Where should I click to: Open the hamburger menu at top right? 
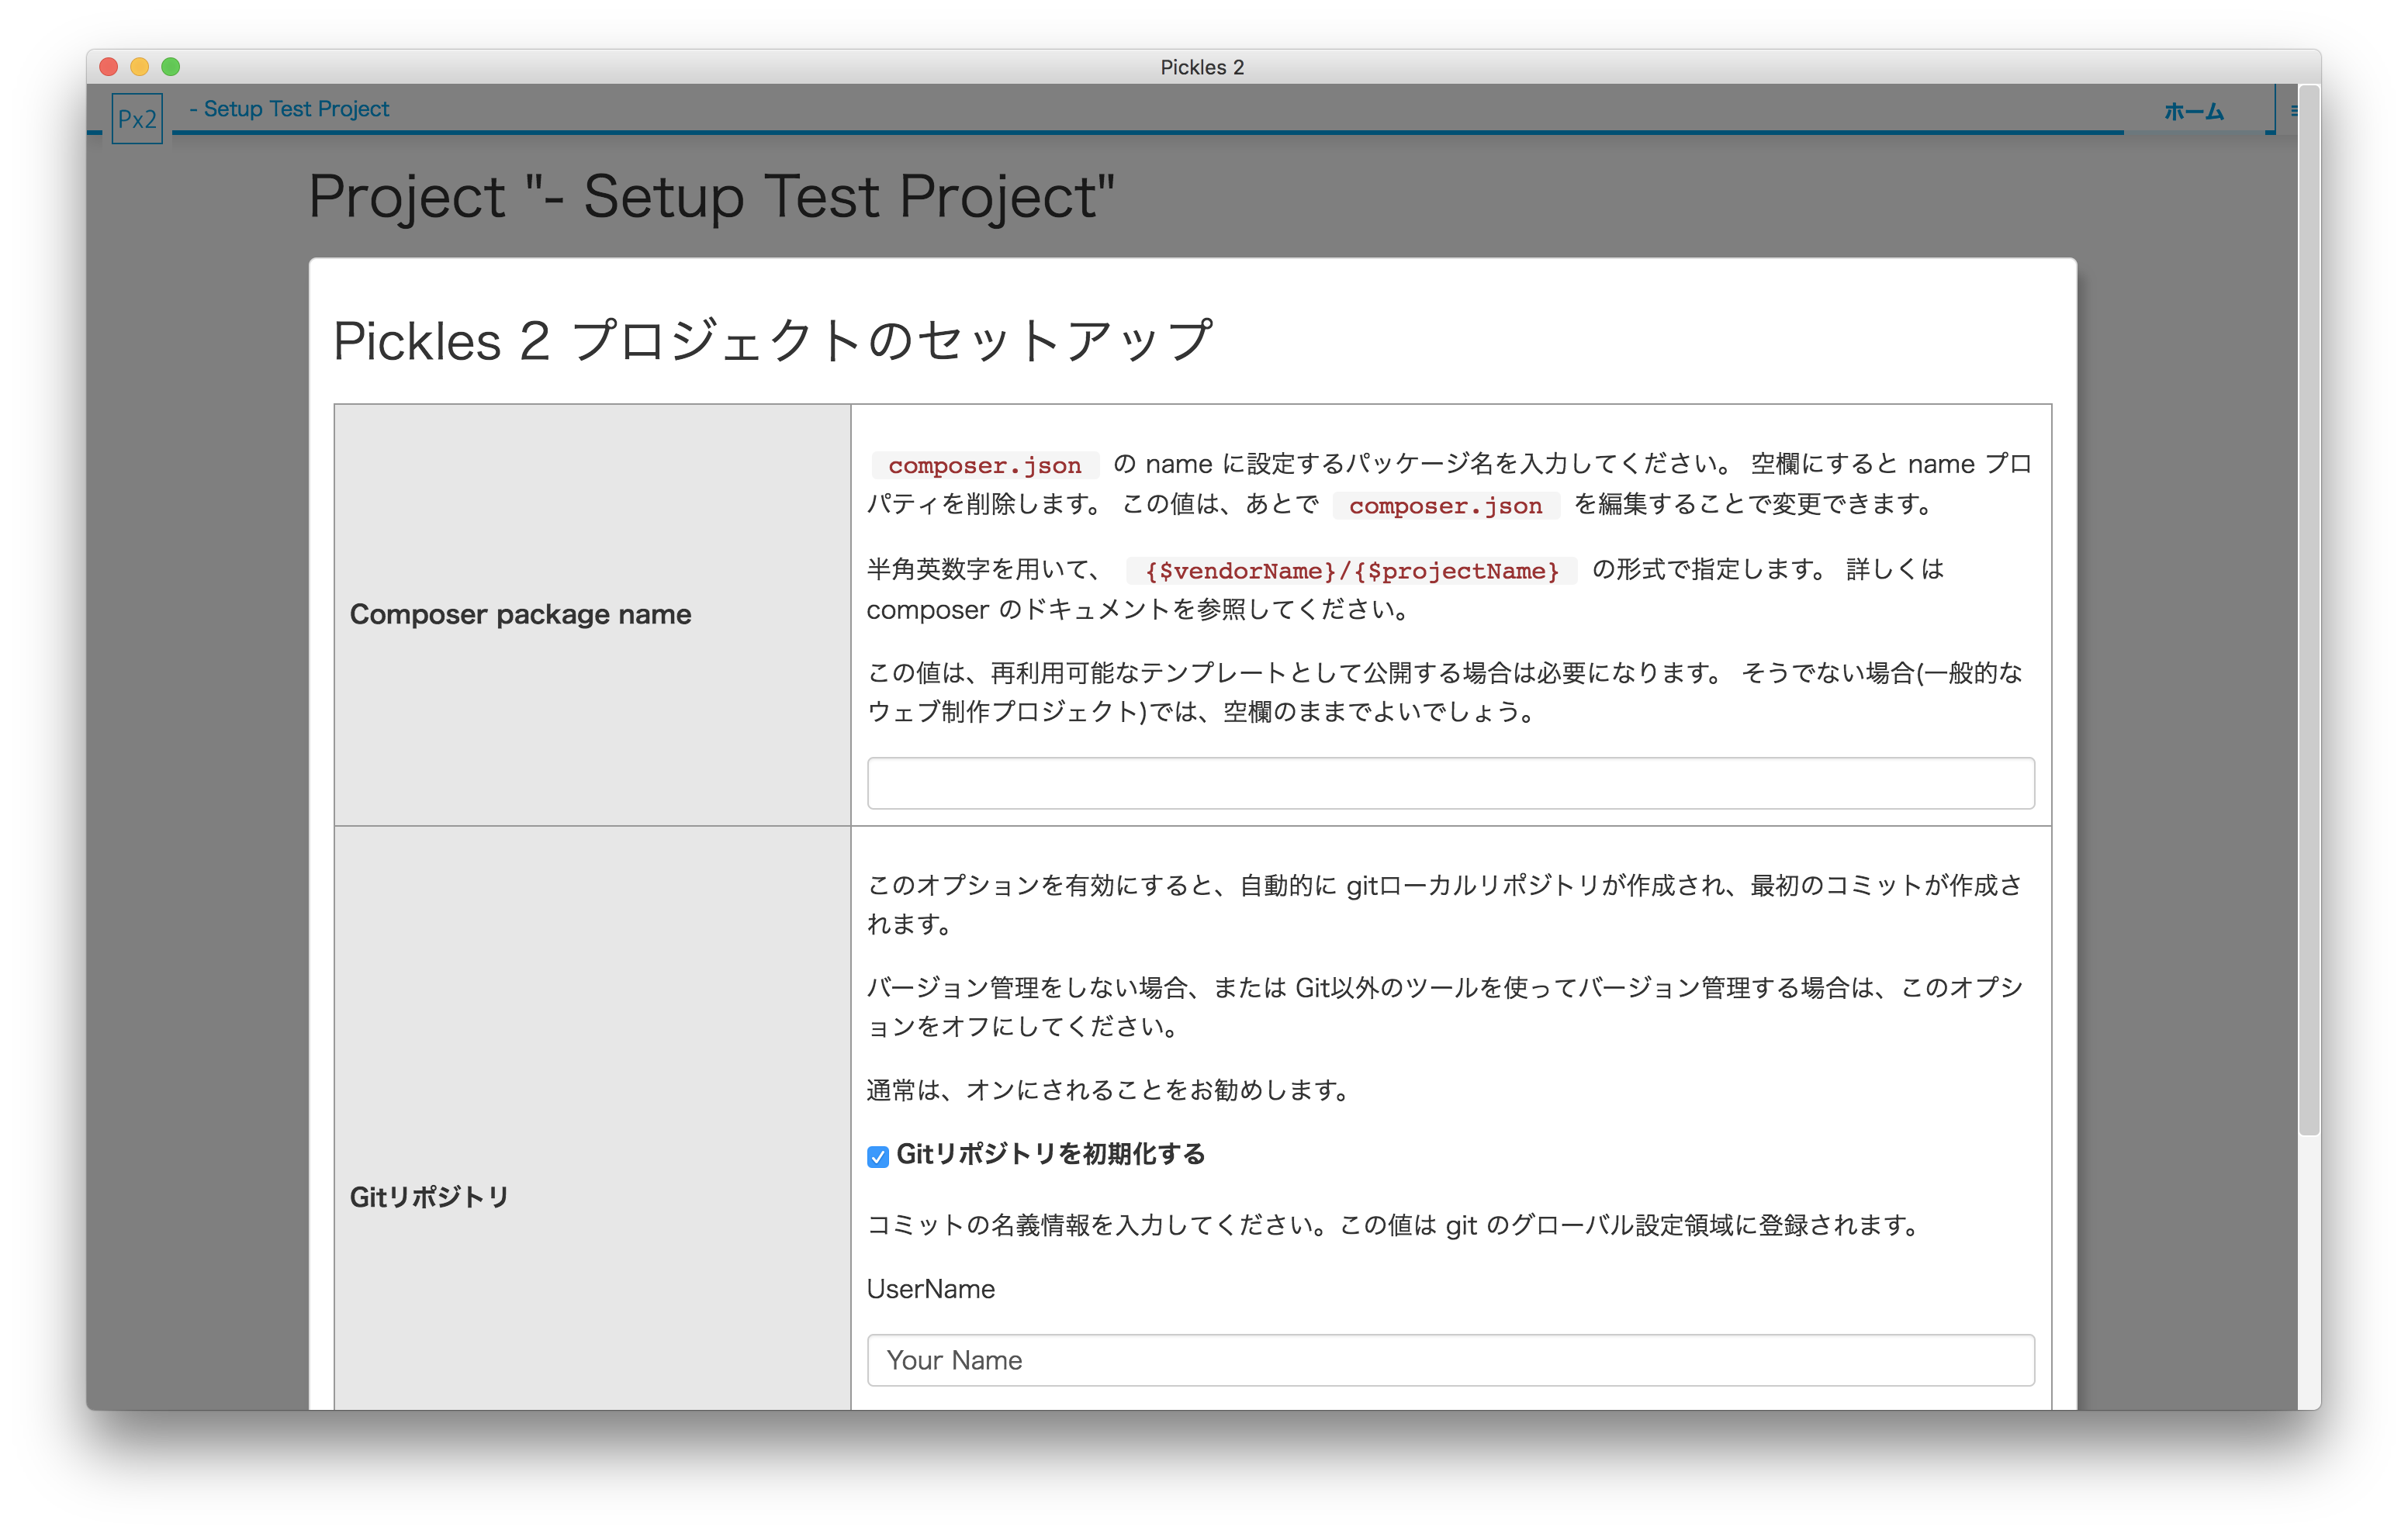[2293, 111]
